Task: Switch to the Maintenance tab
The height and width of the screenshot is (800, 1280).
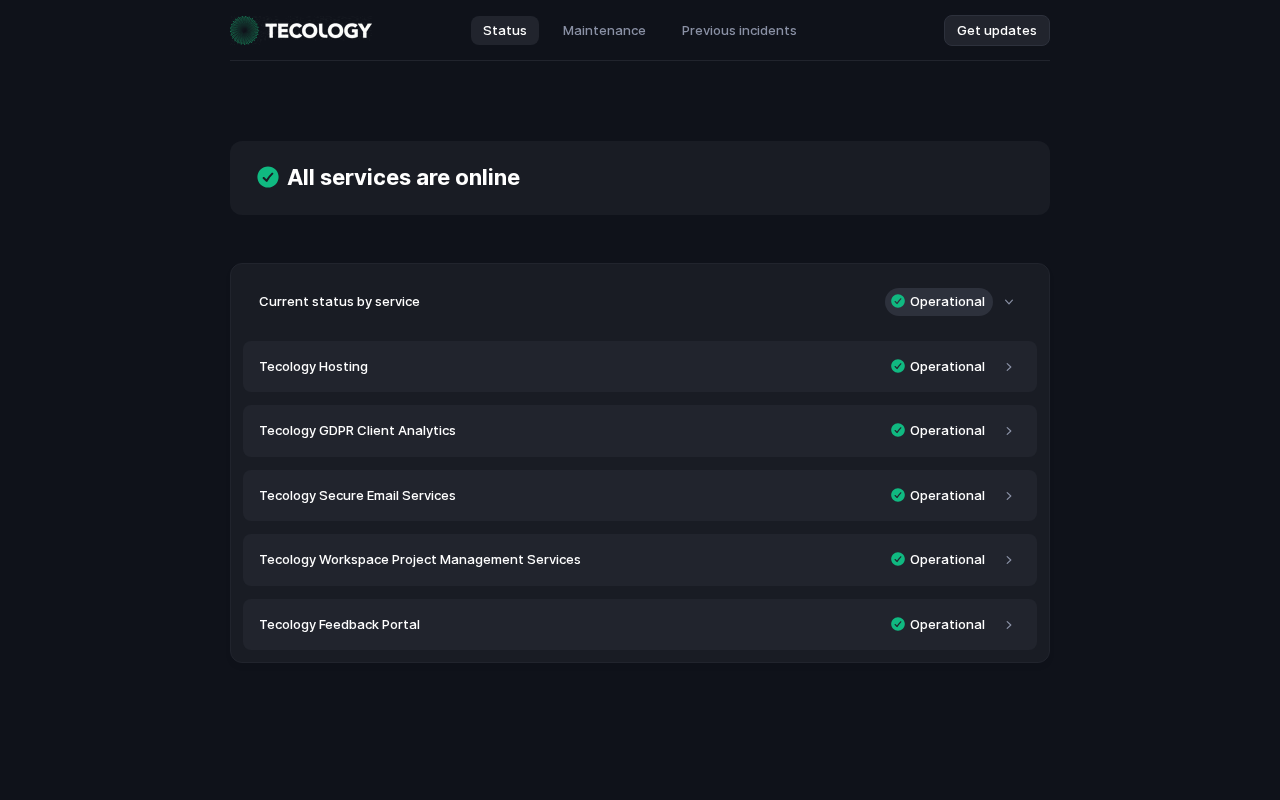Action: click(604, 30)
